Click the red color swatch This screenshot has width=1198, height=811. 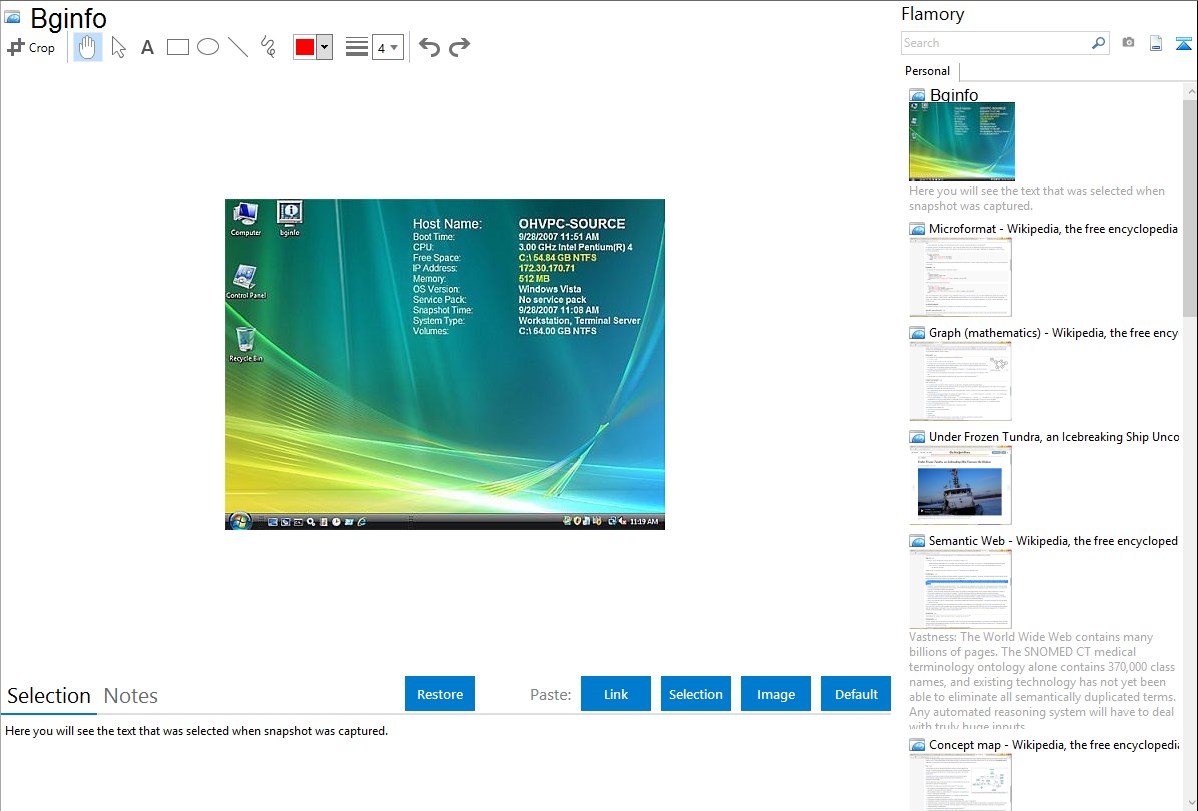[x=305, y=47]
